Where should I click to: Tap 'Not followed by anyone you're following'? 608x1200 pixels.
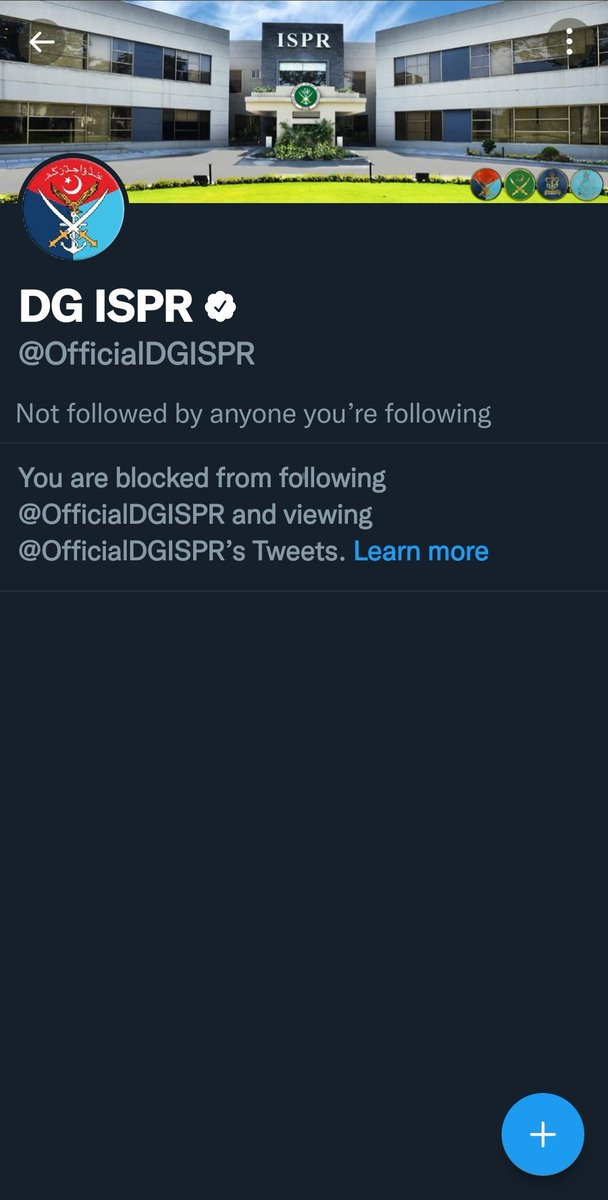[x=254, y=414]
